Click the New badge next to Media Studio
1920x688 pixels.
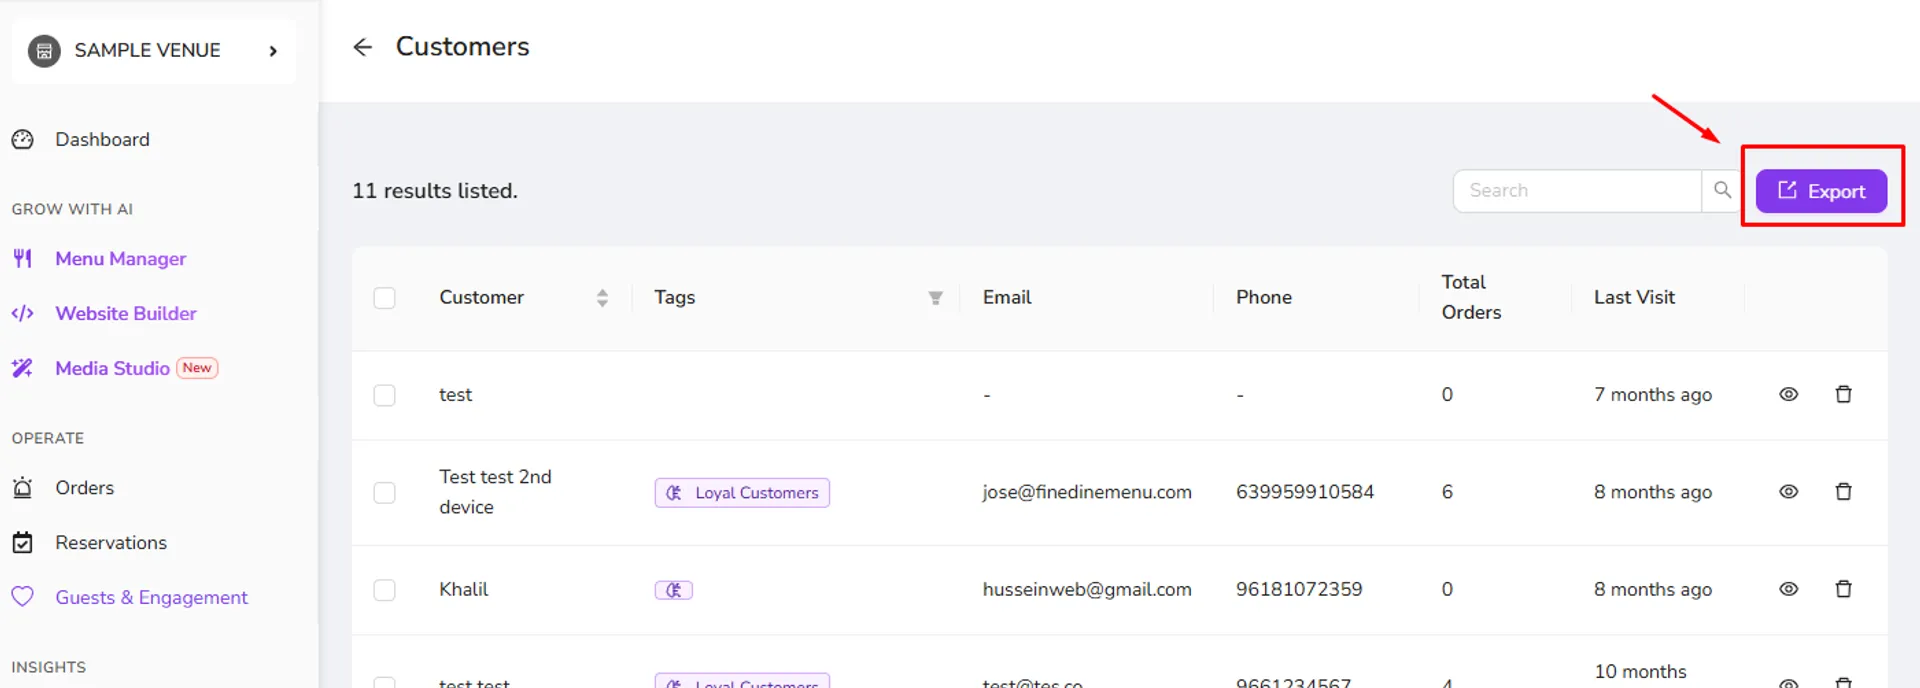(x=197, y=368)
